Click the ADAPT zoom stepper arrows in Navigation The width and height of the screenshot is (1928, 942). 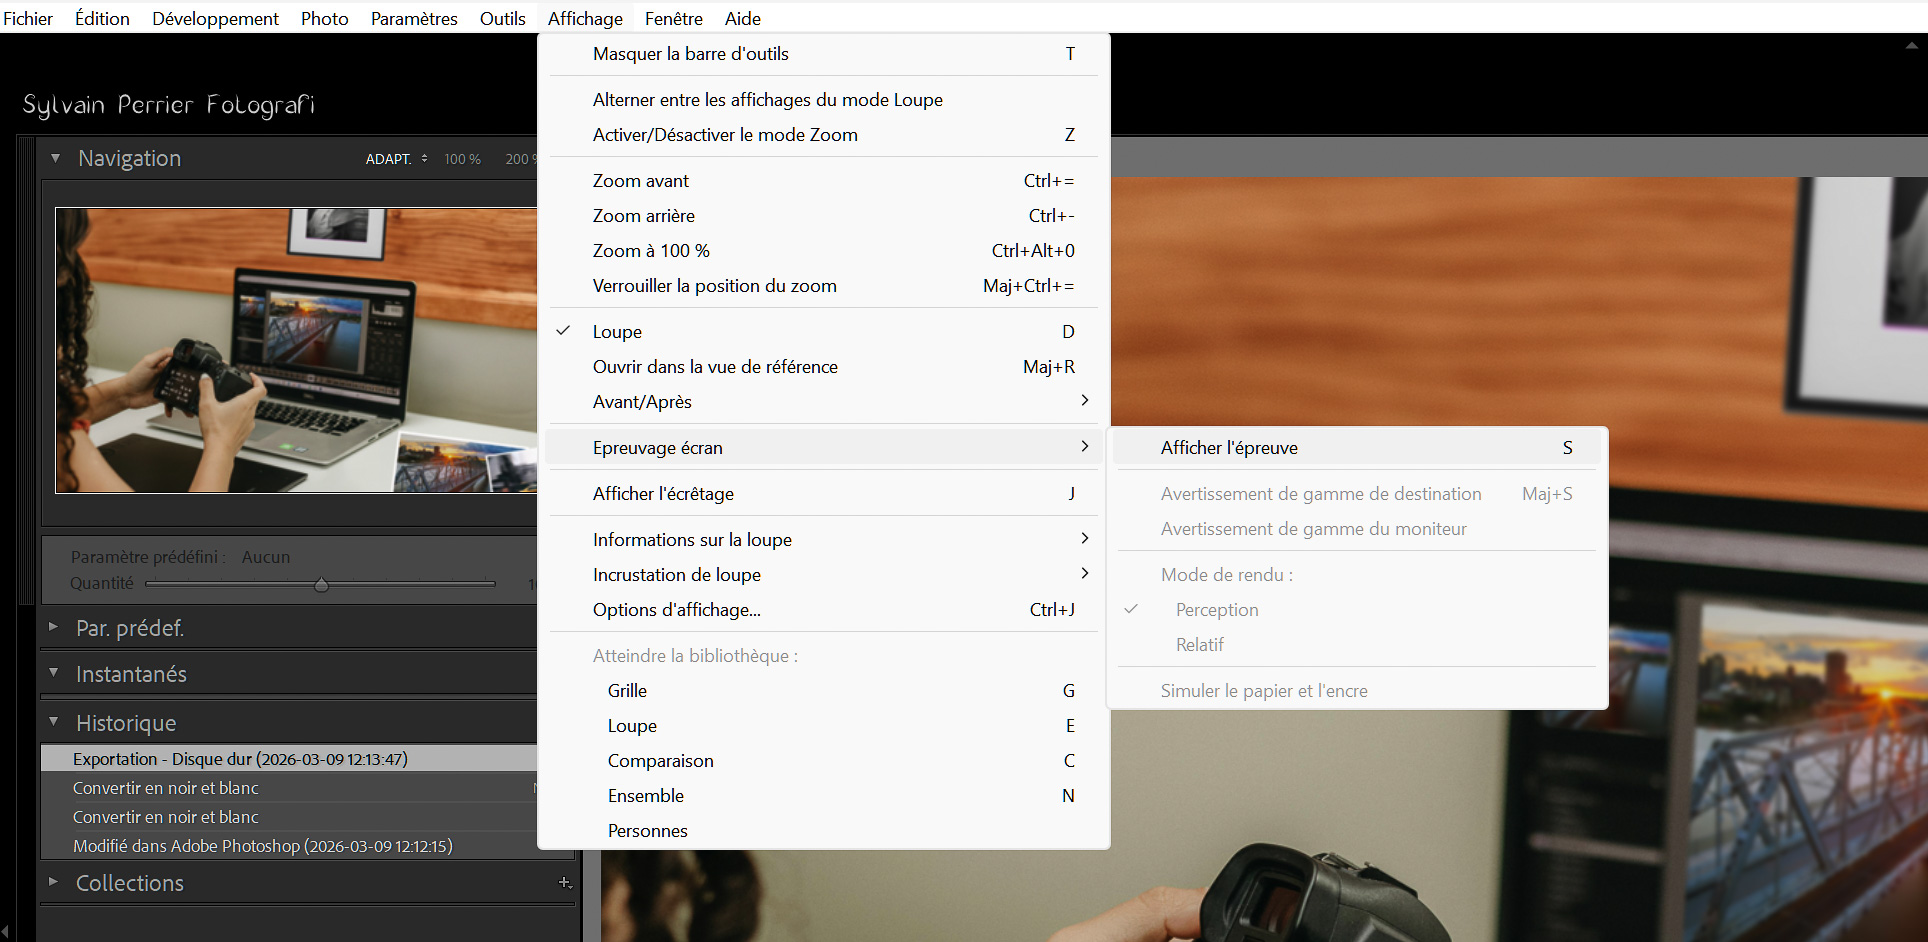(x=425, y=159)
